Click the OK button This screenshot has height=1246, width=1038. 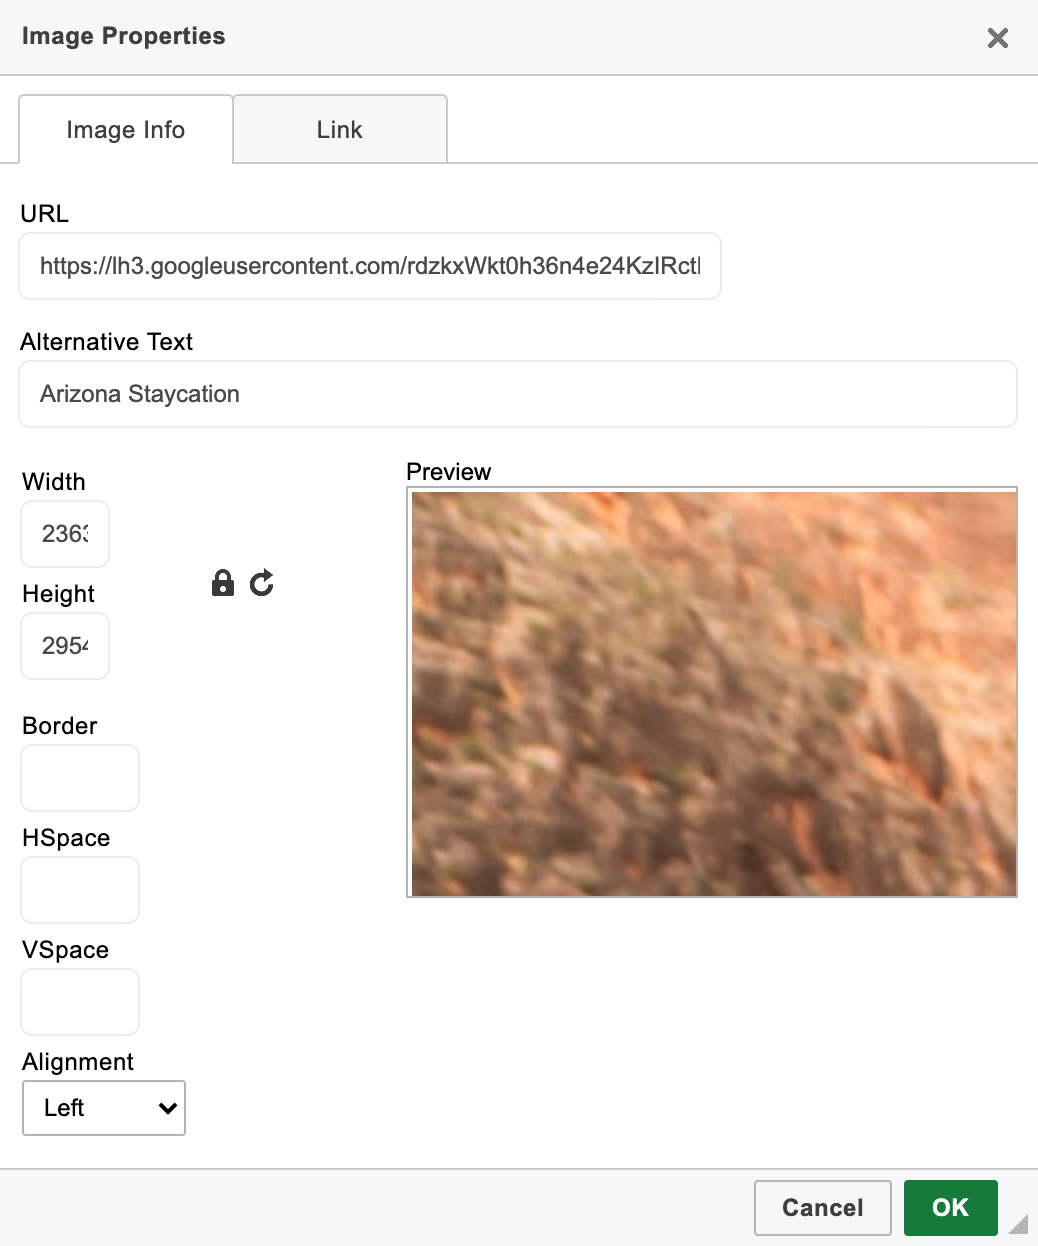[x=951, y=1208]
